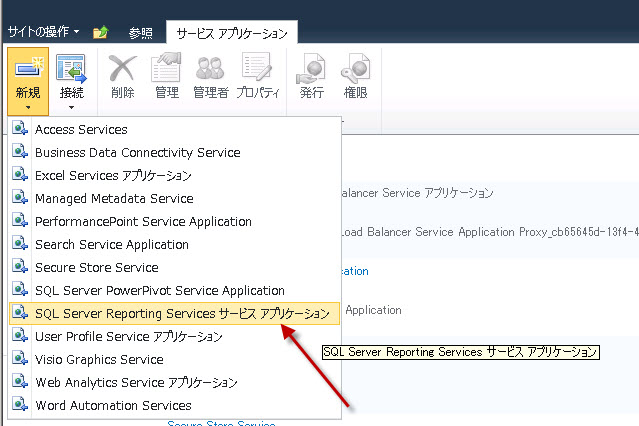Open the dropdown arrow under 接続

[71, 108]
